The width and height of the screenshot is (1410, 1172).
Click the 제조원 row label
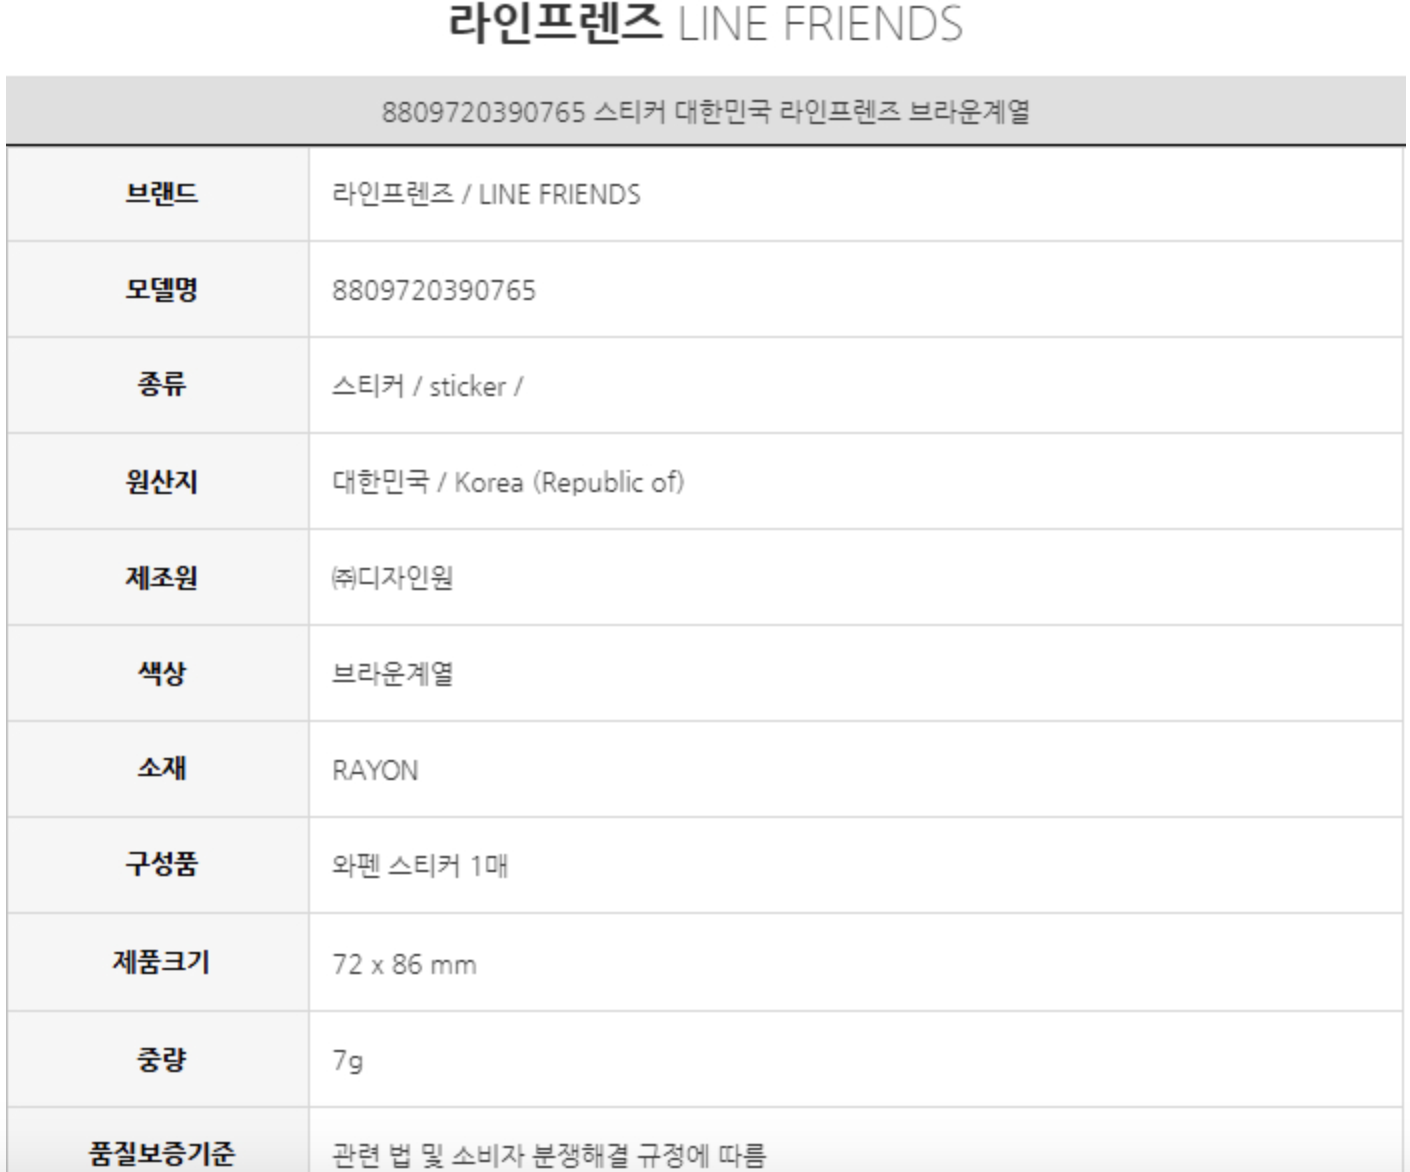pyautogui.click(x=161, y=577)
